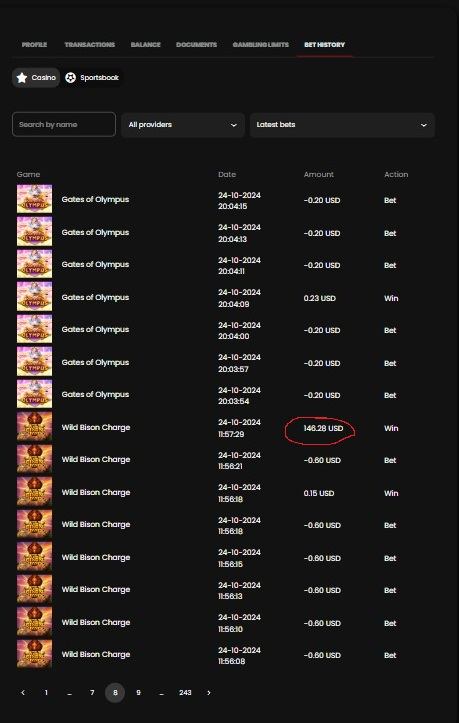459x723 pixels.
Task: Click the Latest bets chevron arrow
Action: tap(423, 125)
